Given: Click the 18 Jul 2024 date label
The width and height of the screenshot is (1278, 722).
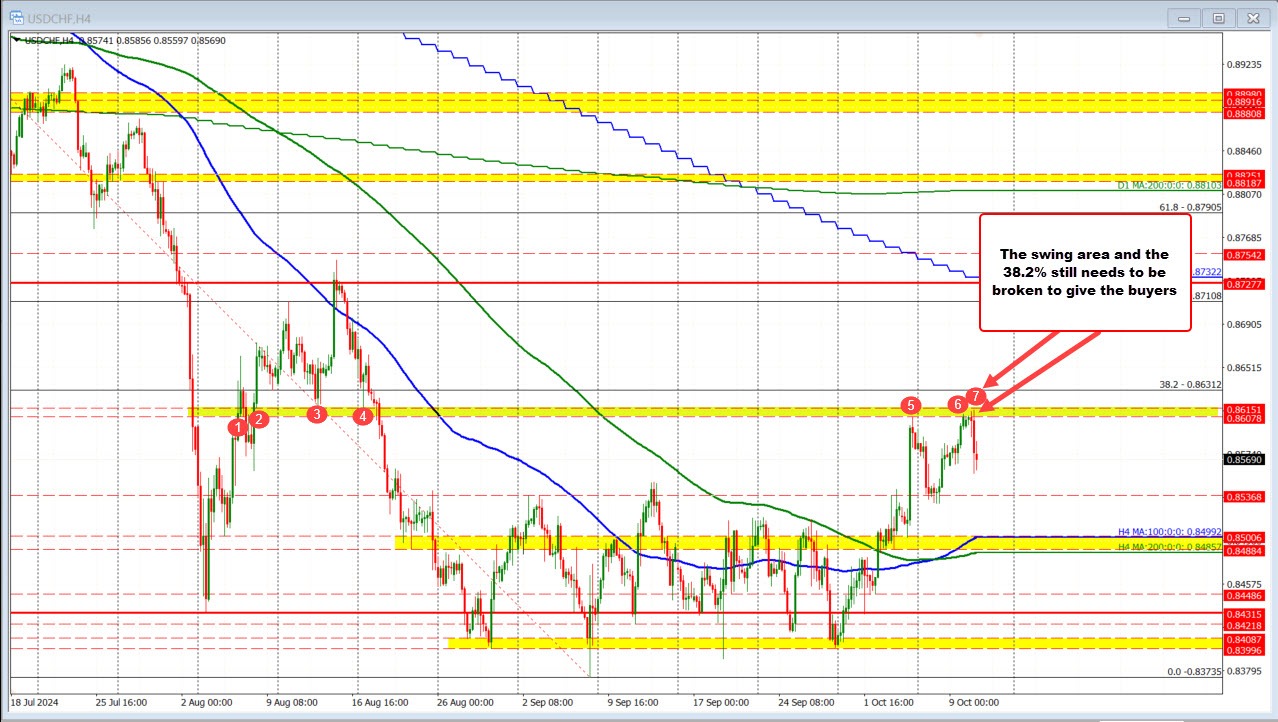Looking at the screenshot, I should pos(35,703).
